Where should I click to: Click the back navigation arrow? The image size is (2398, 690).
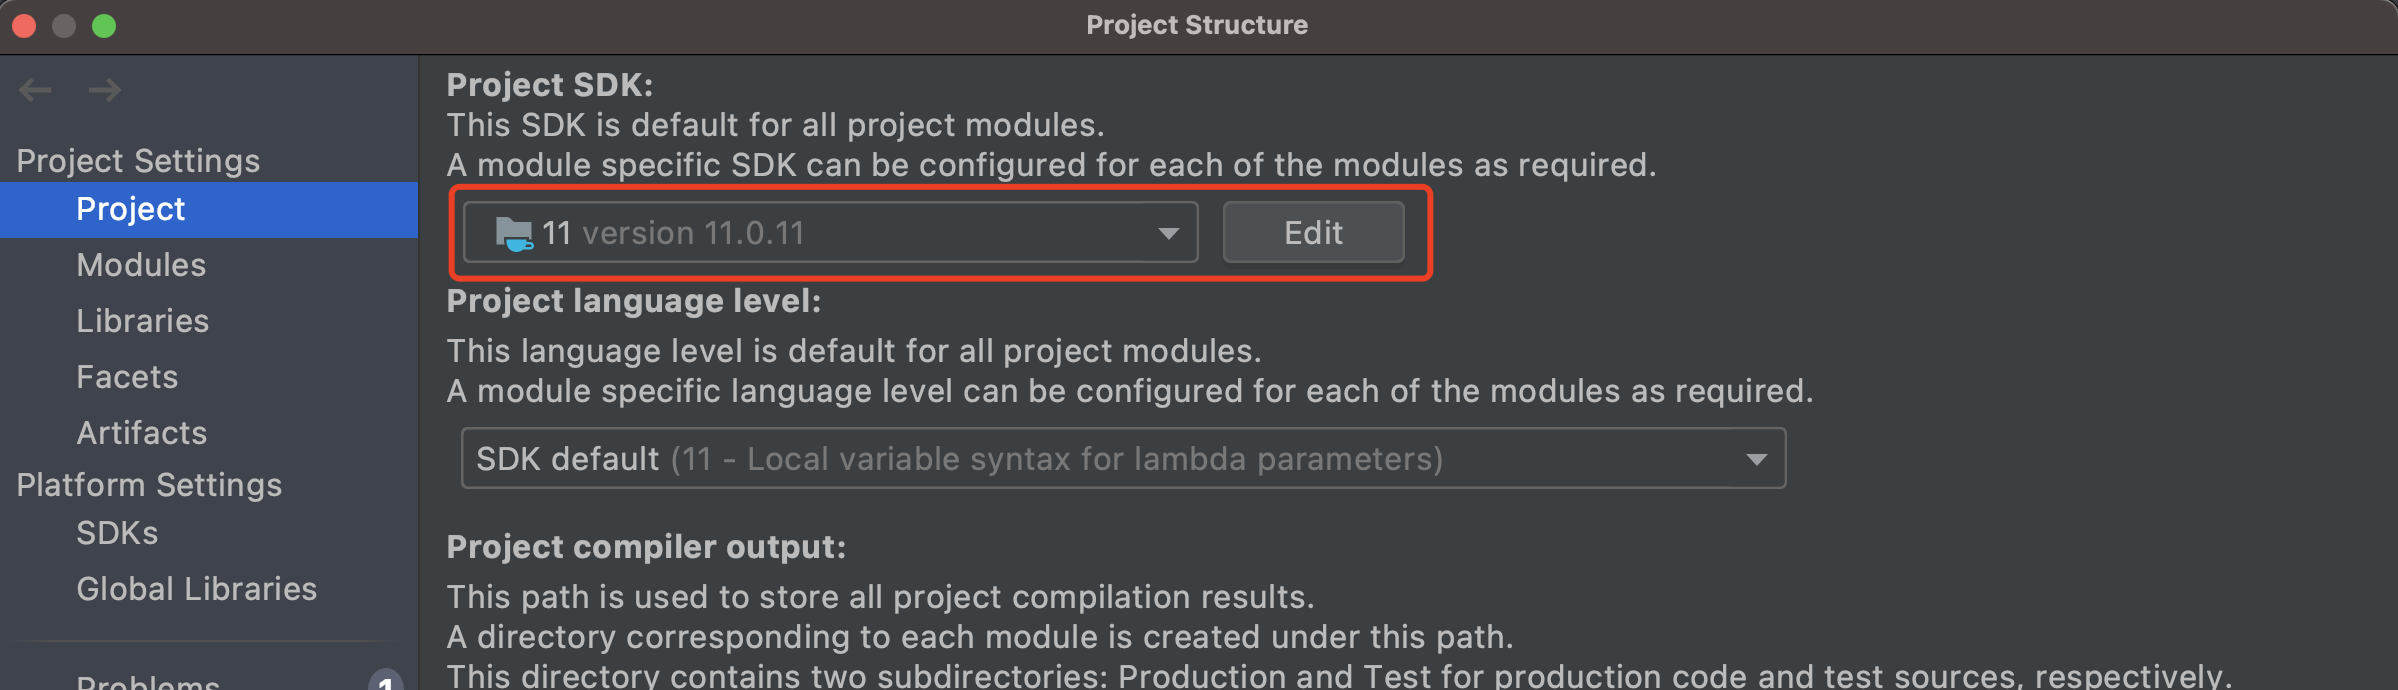(x=35, y=91)
